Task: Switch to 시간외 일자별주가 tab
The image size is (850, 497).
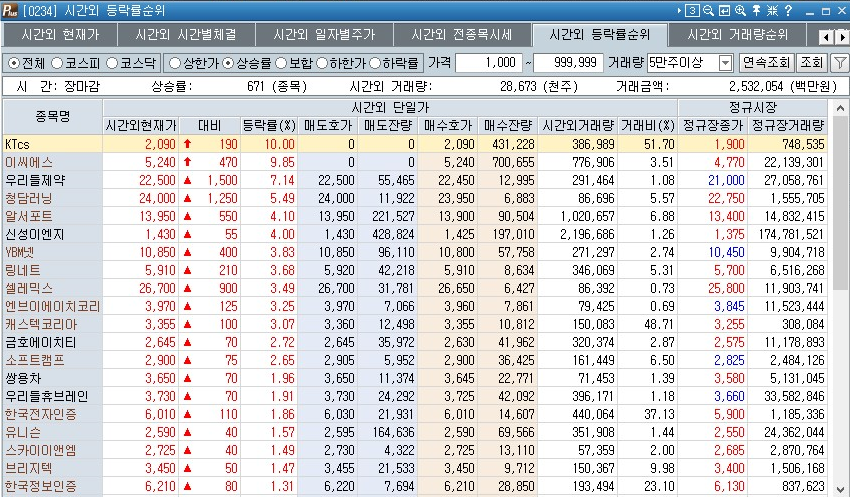Action: (x=324, y=35)
